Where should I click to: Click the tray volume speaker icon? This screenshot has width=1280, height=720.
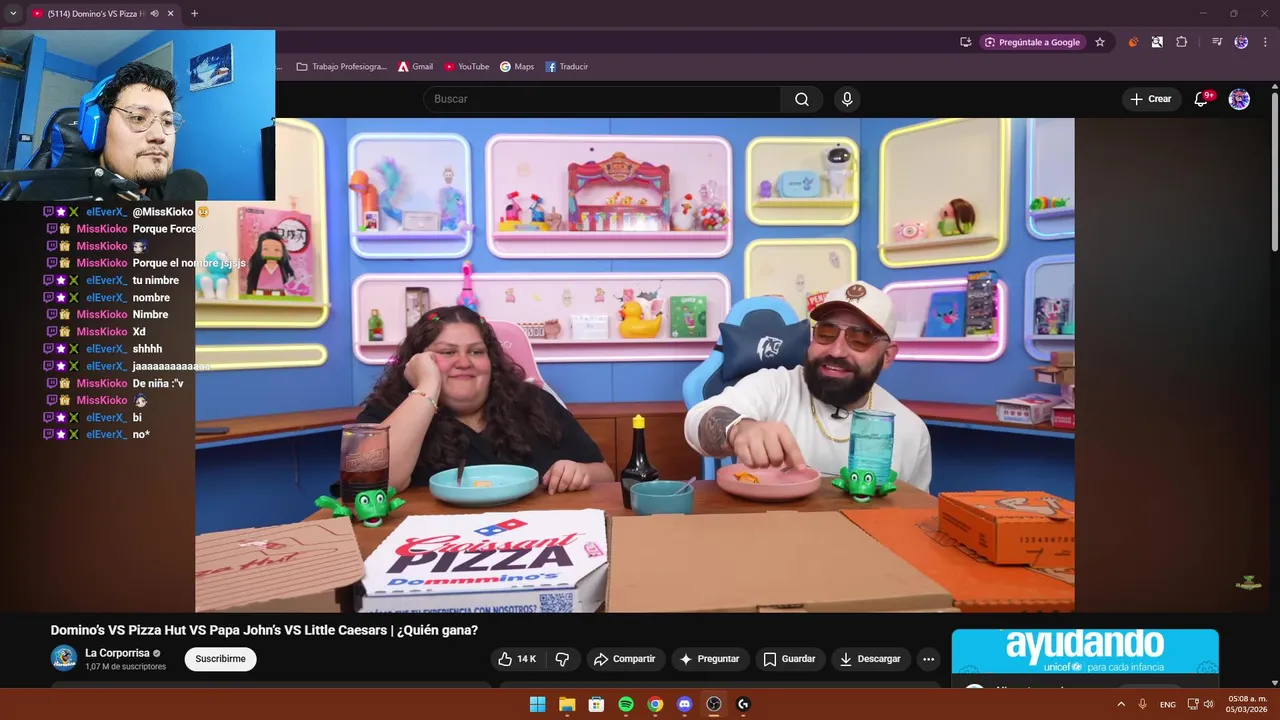tap(1208, 704)
